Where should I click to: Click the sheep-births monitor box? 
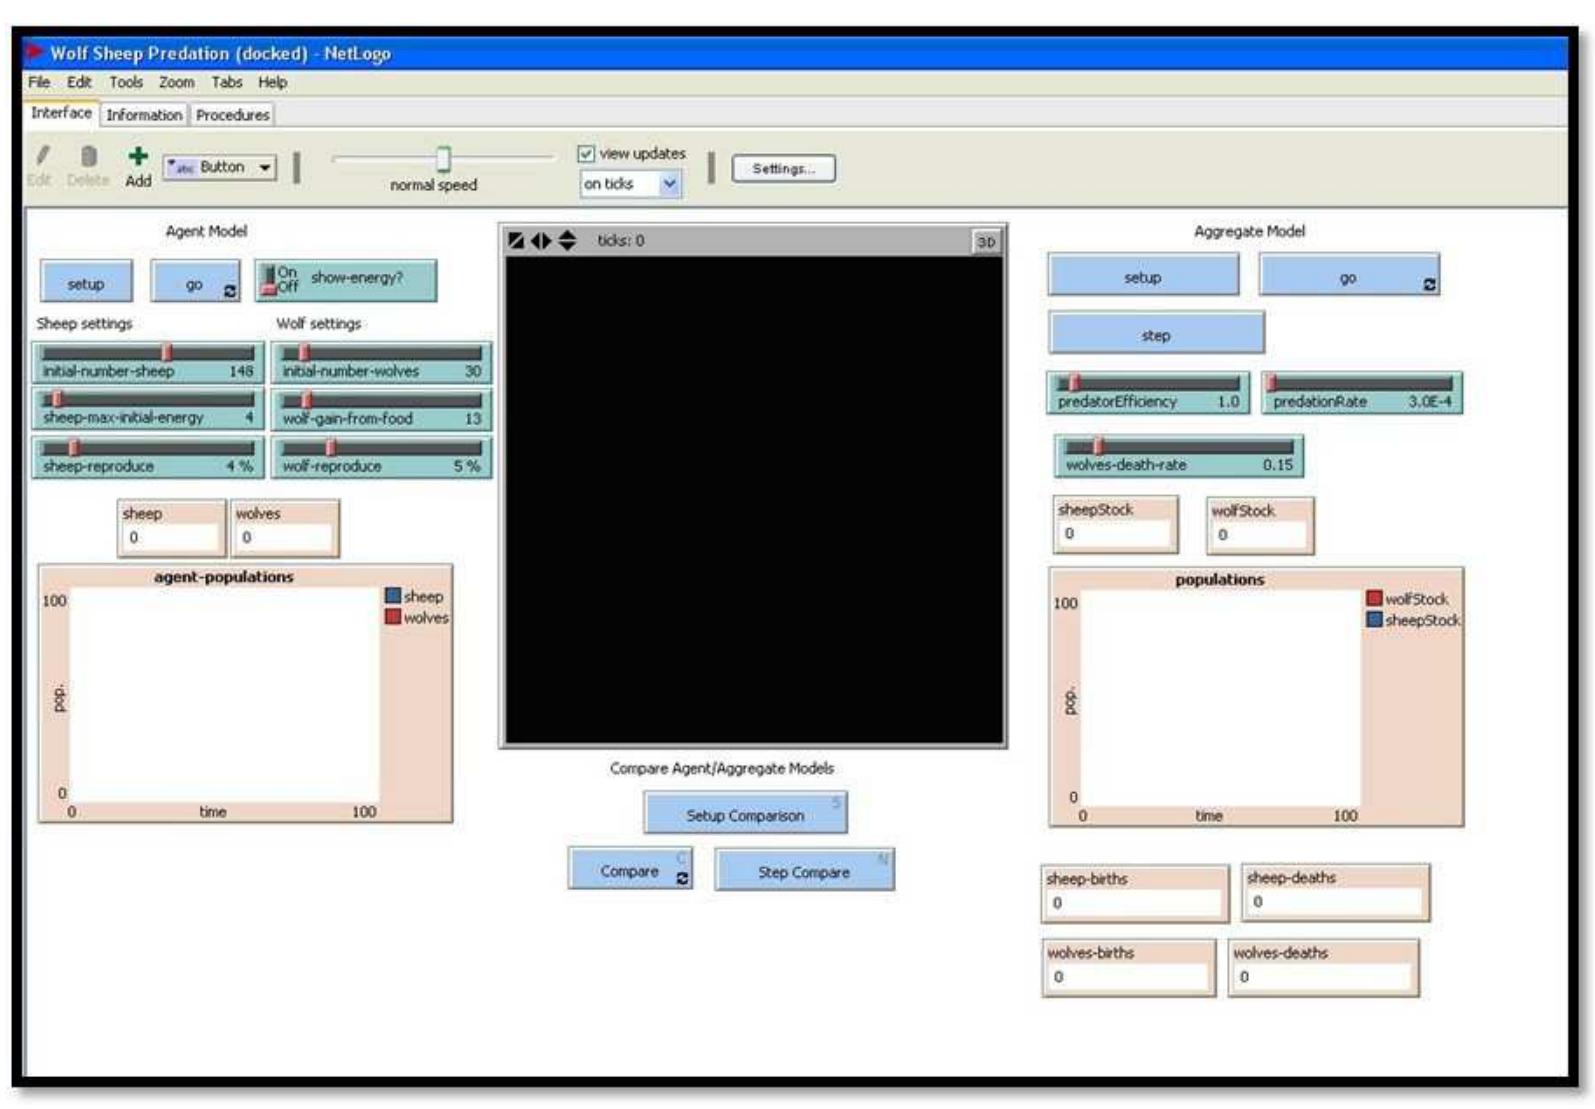point(1135,893)
